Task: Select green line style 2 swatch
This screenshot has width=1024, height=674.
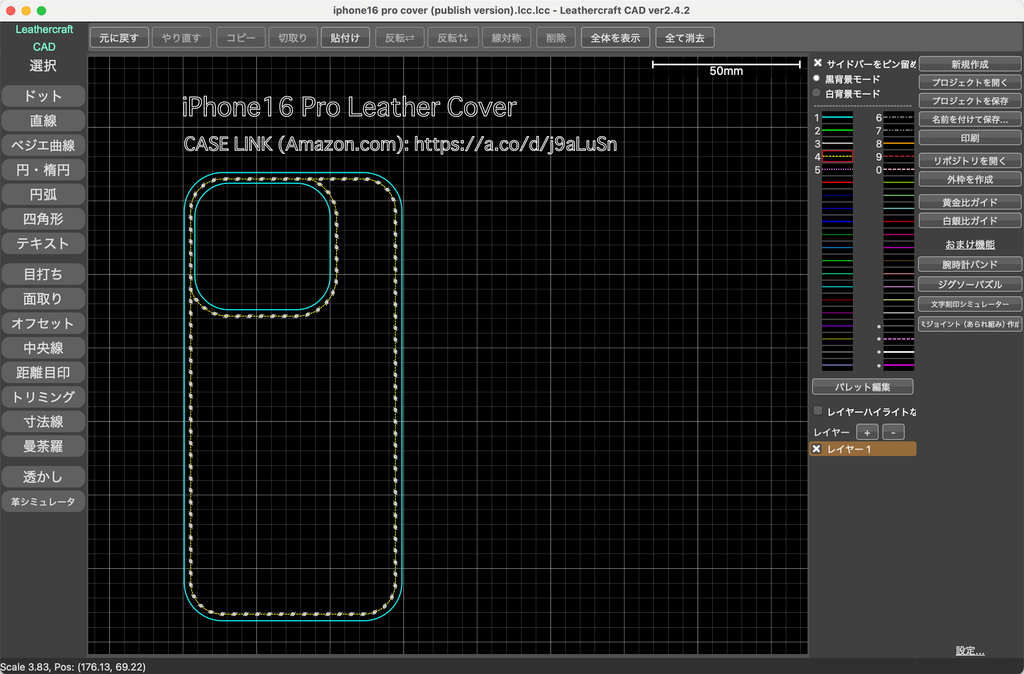Action: click(x=837, y=131)
